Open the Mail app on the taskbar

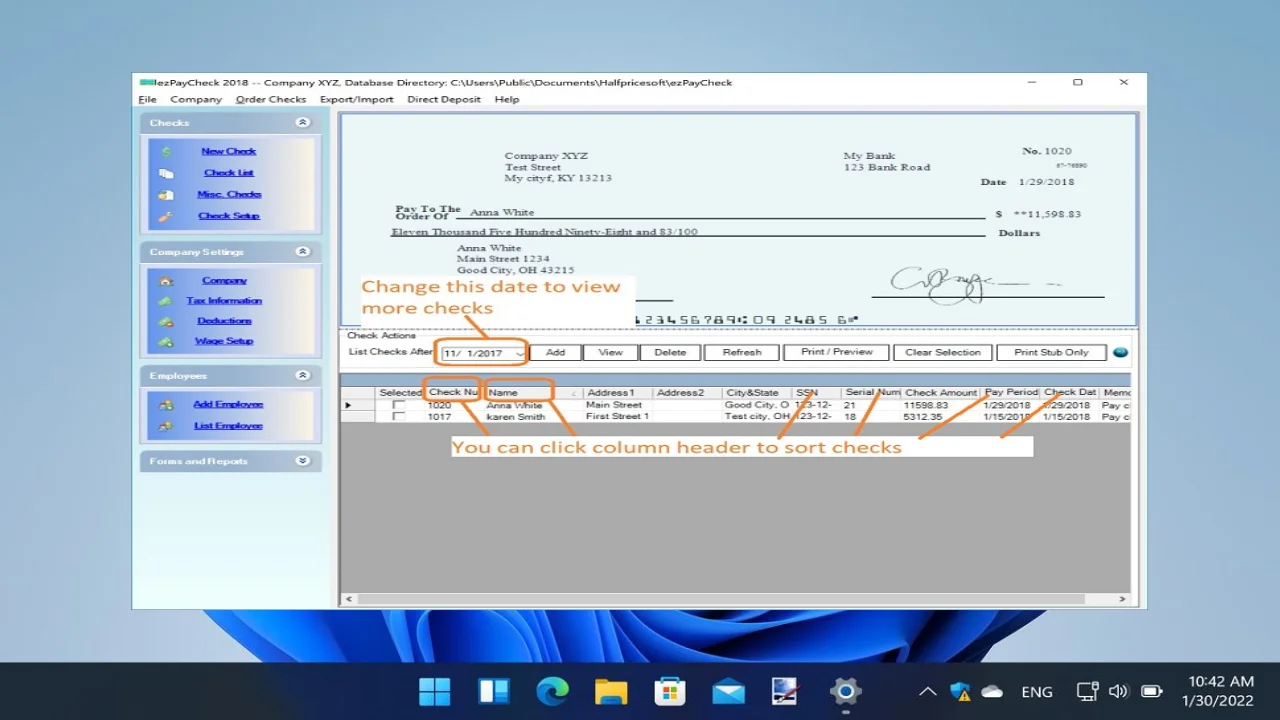coord(728,691)
